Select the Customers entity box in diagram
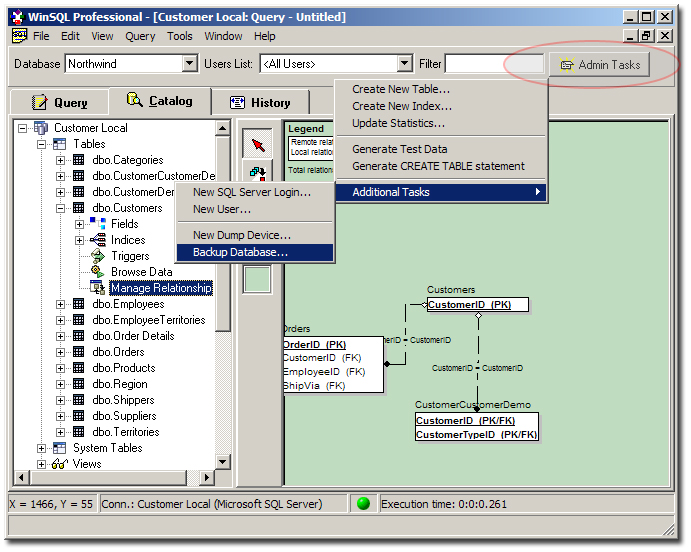The height and width of the screenshot is (552, 691). [478, 305]
